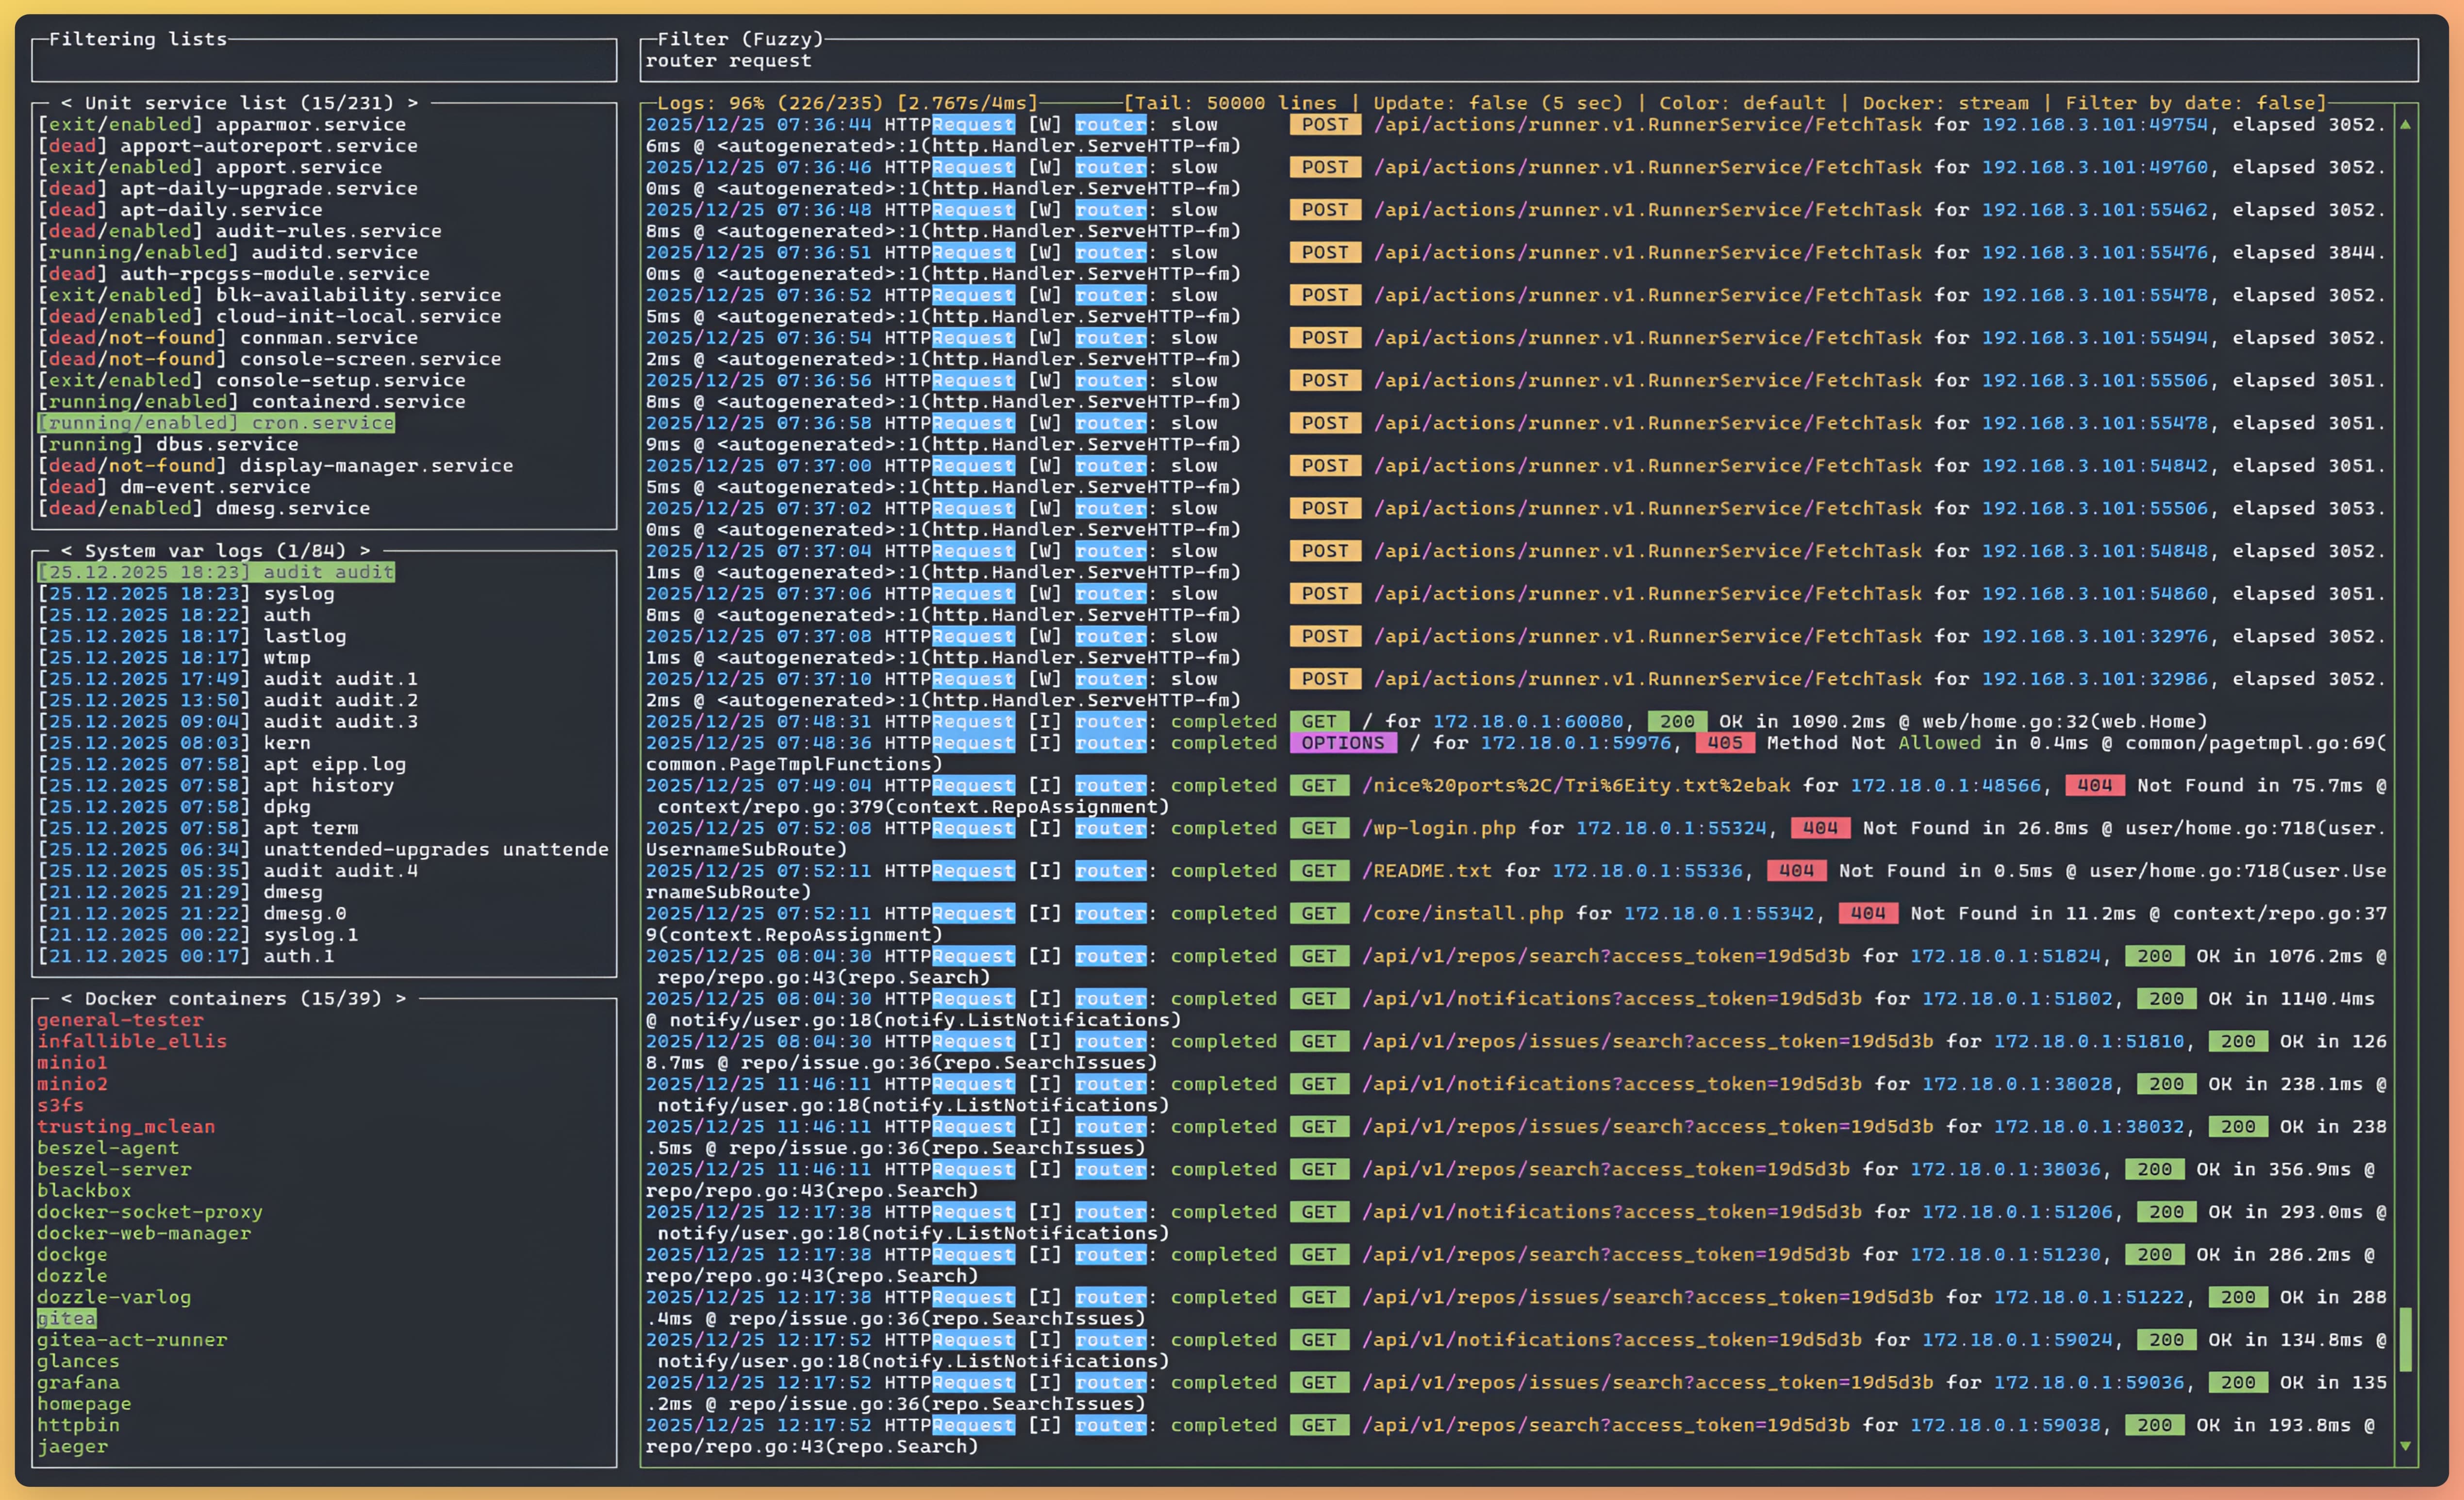The width and height of the screenshot is (2464, 1500).
Task: Select highlighted cron.service unit
Action: [216, 423]
